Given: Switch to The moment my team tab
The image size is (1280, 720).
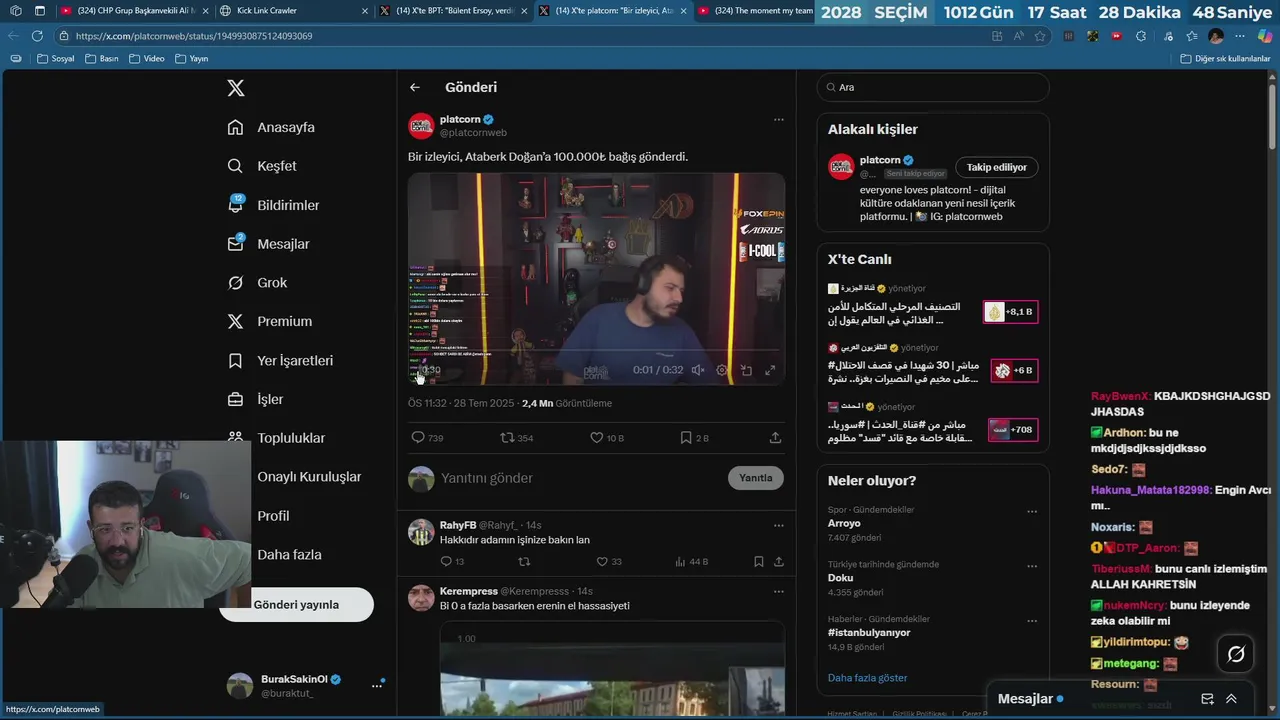Looking at the screenshot, I should tap(754, 11).
